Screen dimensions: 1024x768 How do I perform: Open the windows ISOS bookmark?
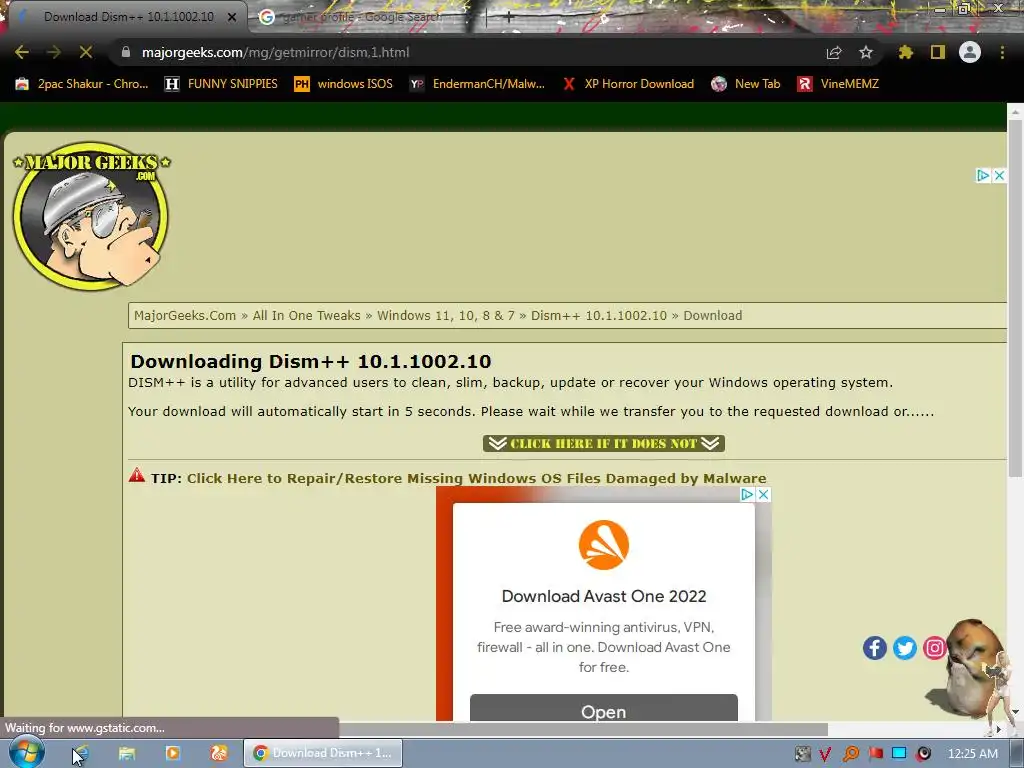[344, 84]
